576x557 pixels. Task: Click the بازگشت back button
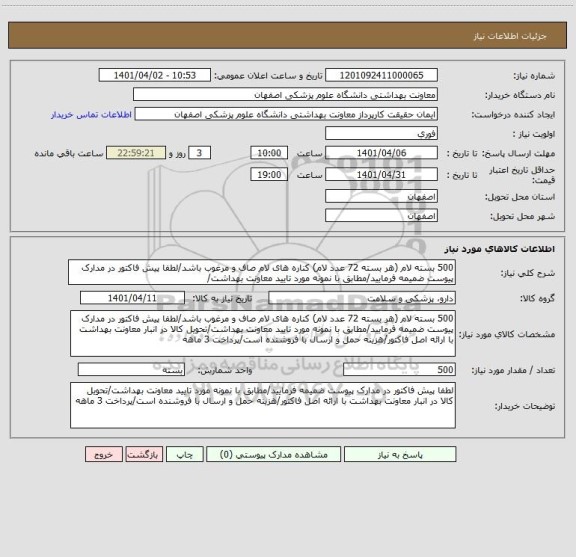(144, 454)
